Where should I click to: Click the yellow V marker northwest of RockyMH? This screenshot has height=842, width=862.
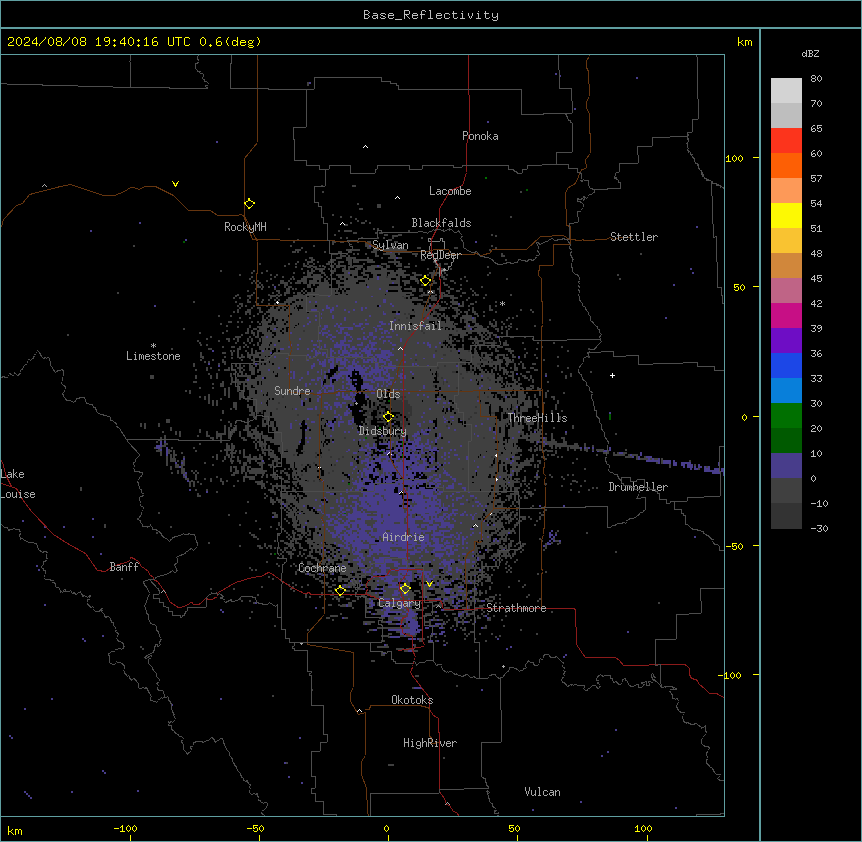(175, 184)
